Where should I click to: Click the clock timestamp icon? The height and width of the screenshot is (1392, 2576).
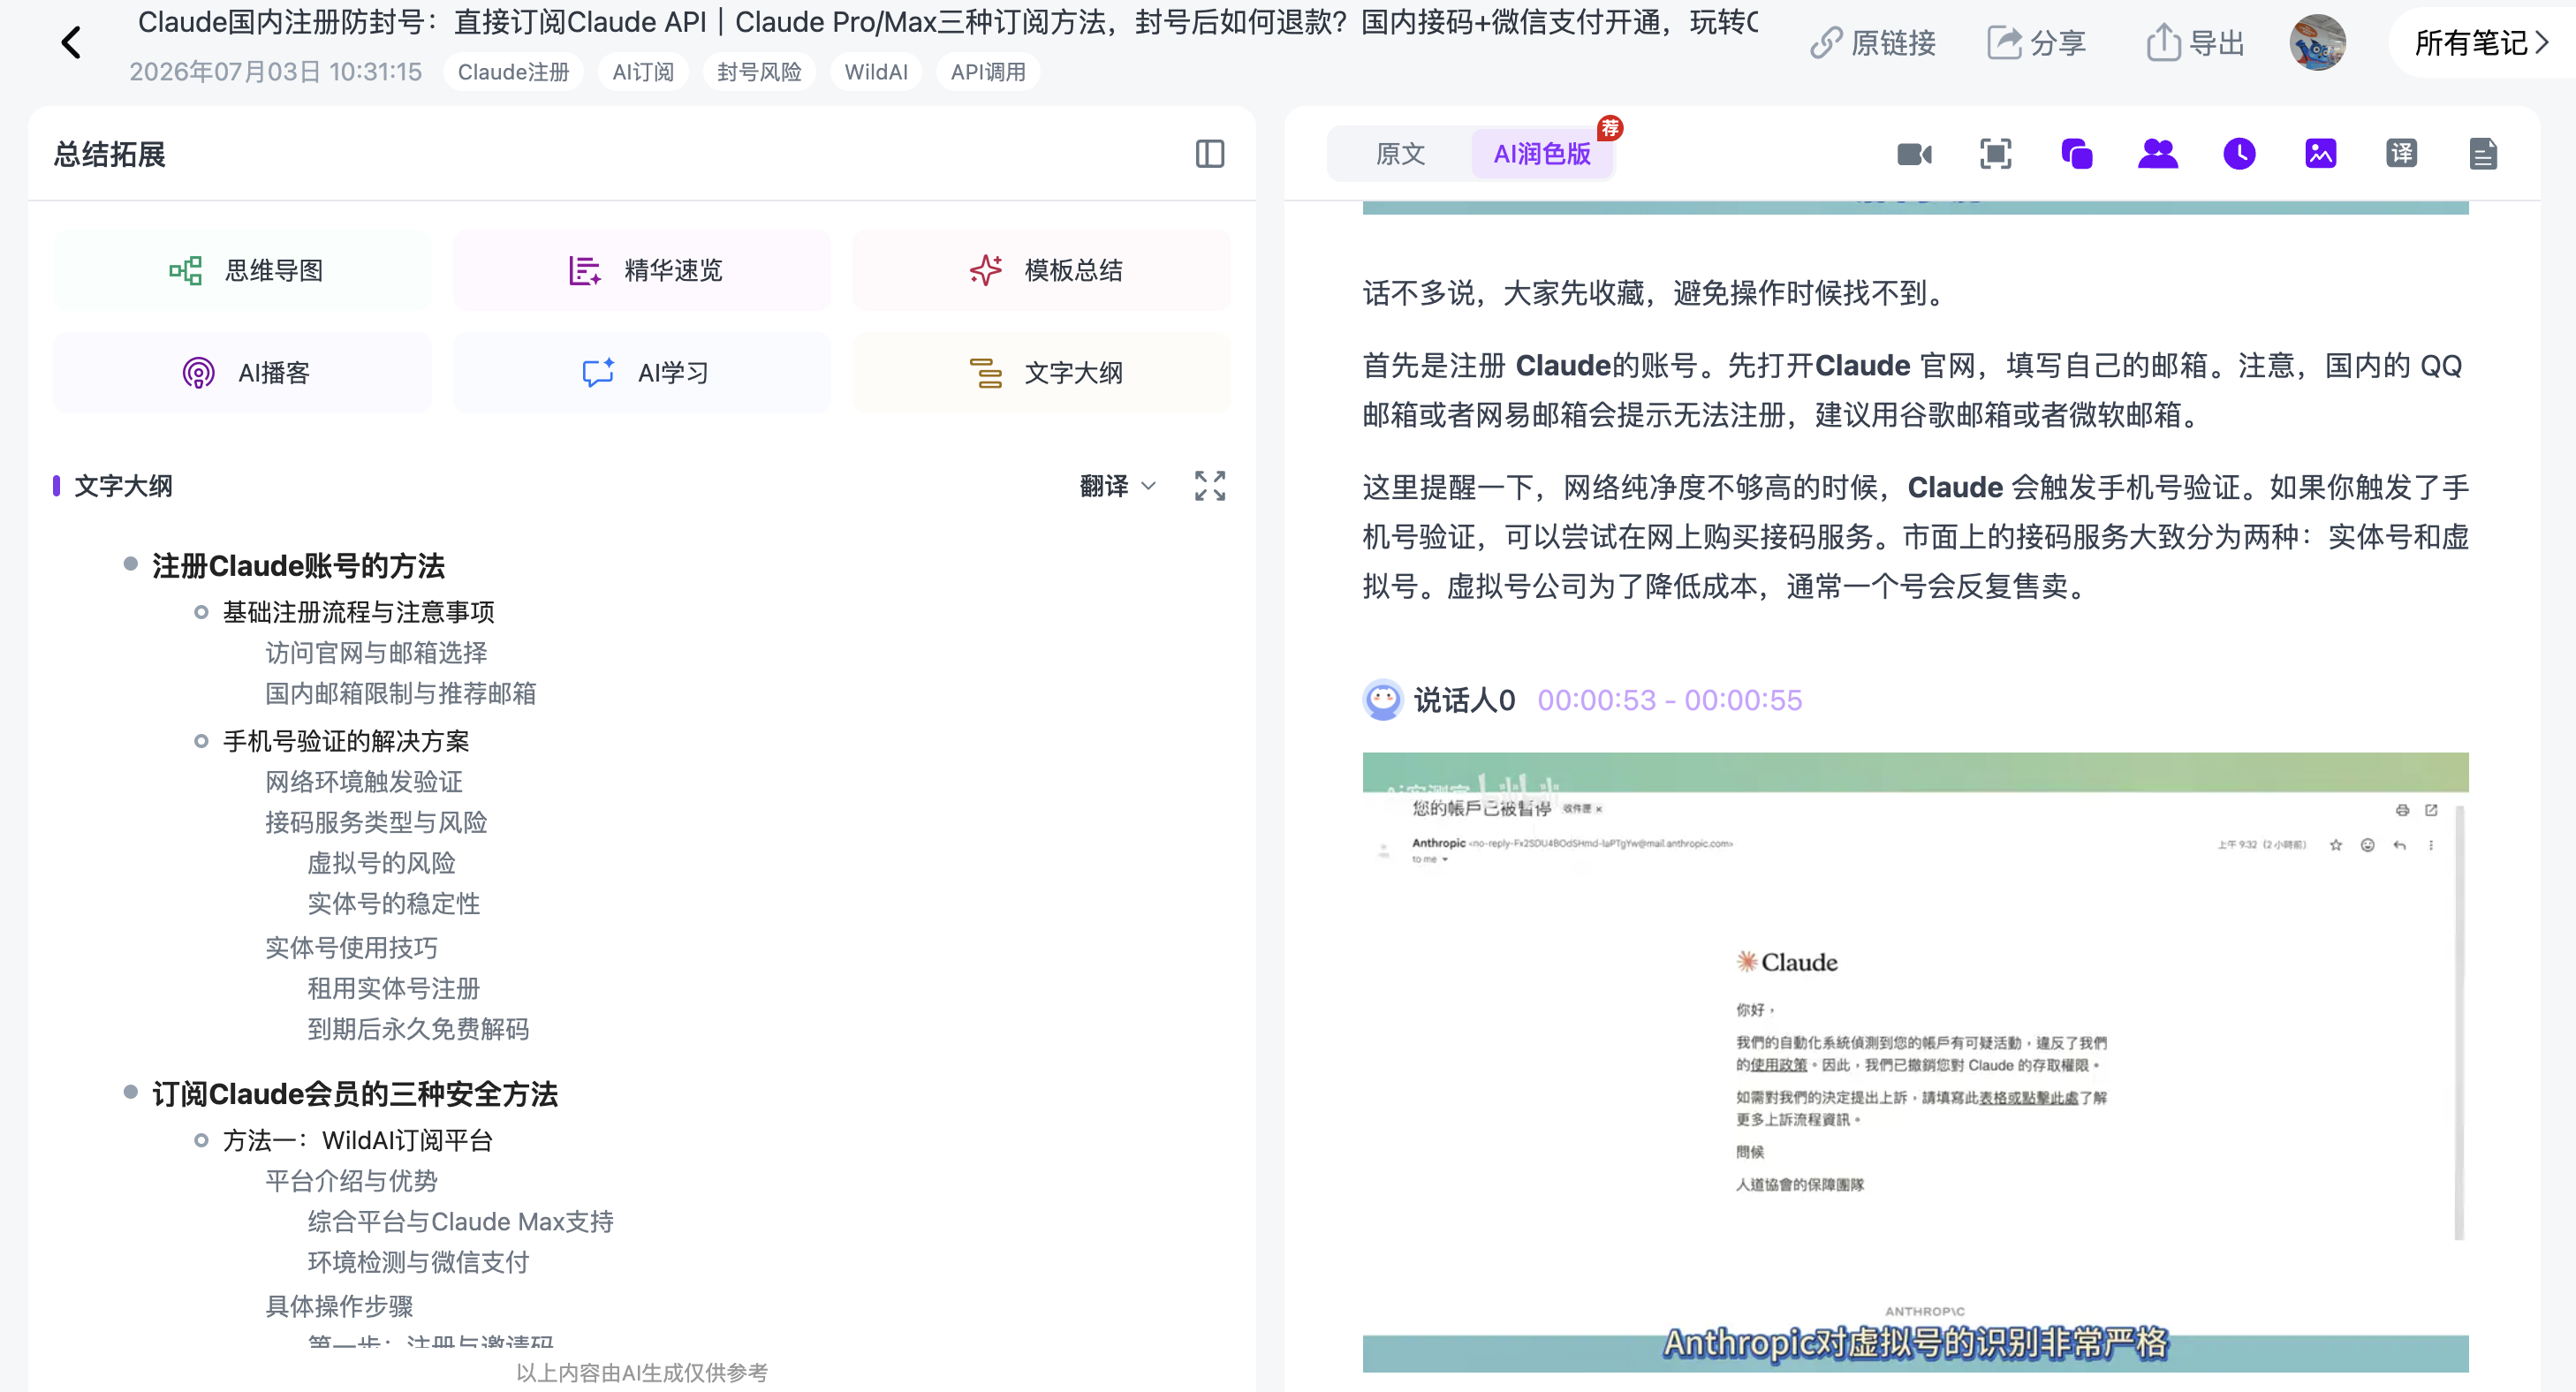tap(2240, 154)
